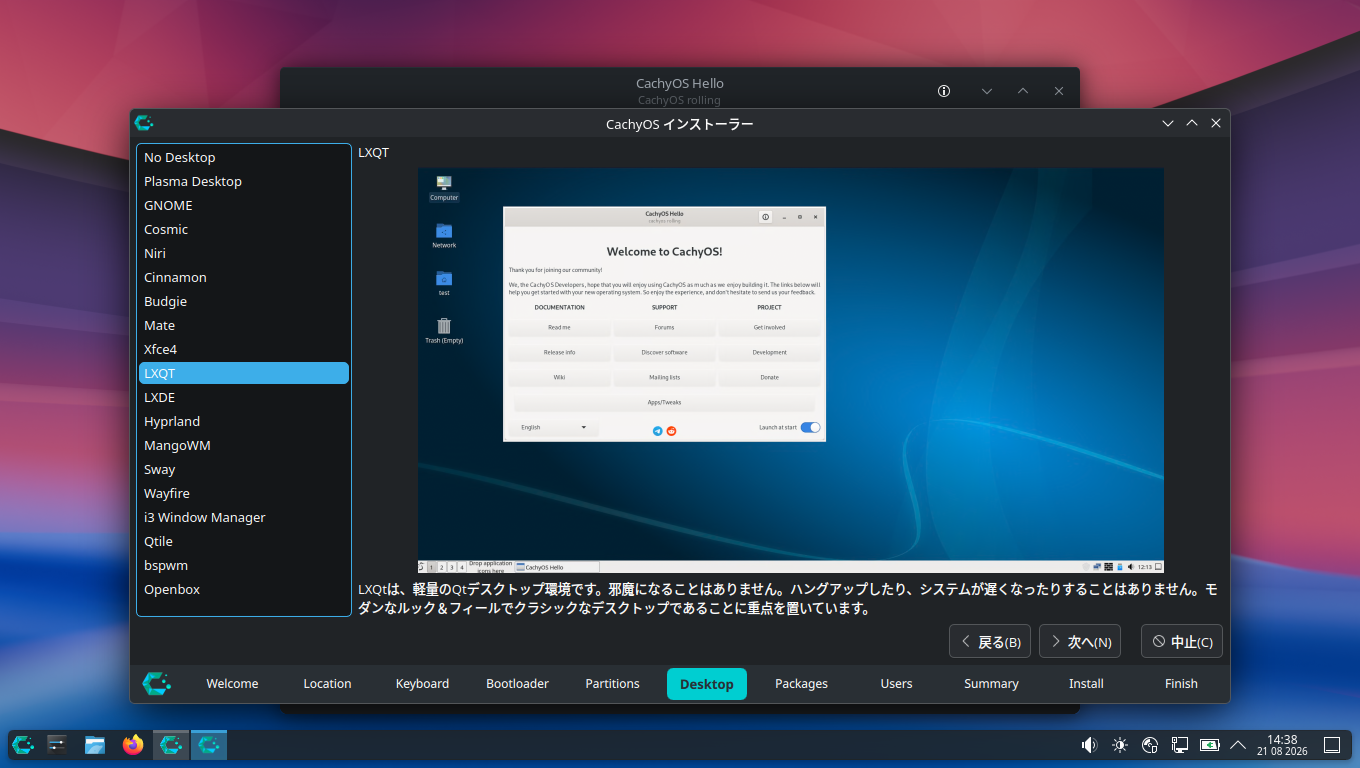Cancel the installation with 中止(C)
1360x768 pixels.
[1182, 642]
